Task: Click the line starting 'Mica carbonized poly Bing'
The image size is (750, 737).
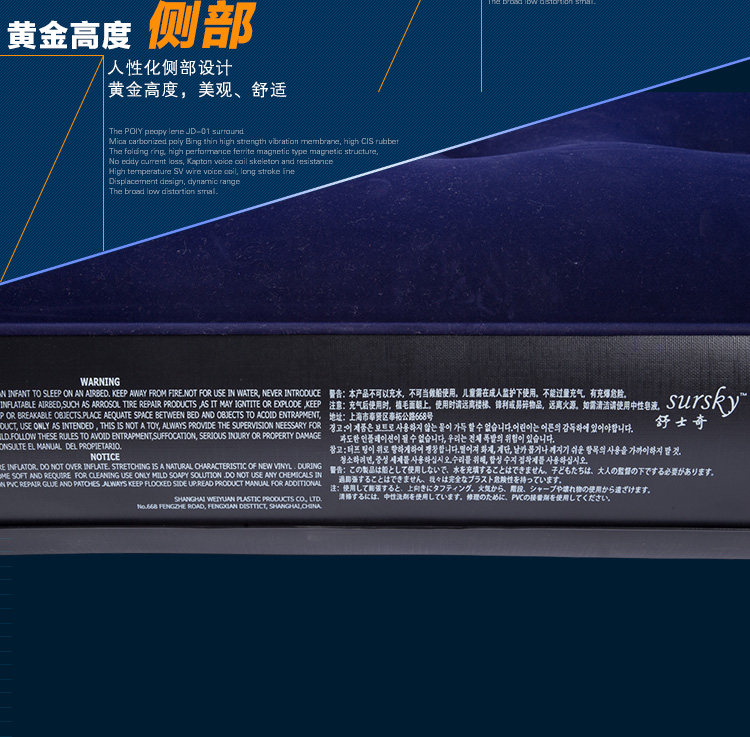Action: (254, 141)
